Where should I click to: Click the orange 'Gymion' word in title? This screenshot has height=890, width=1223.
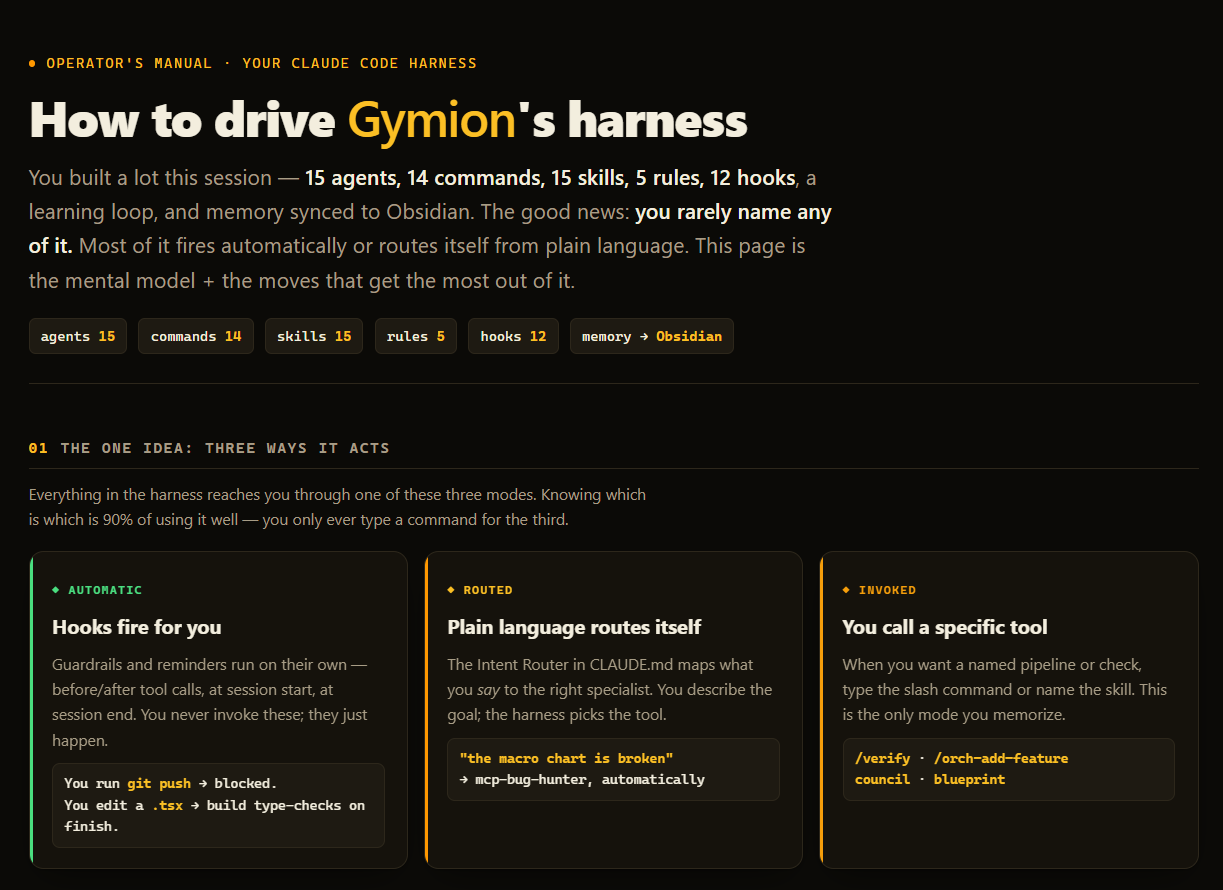(x=431, y=120)
